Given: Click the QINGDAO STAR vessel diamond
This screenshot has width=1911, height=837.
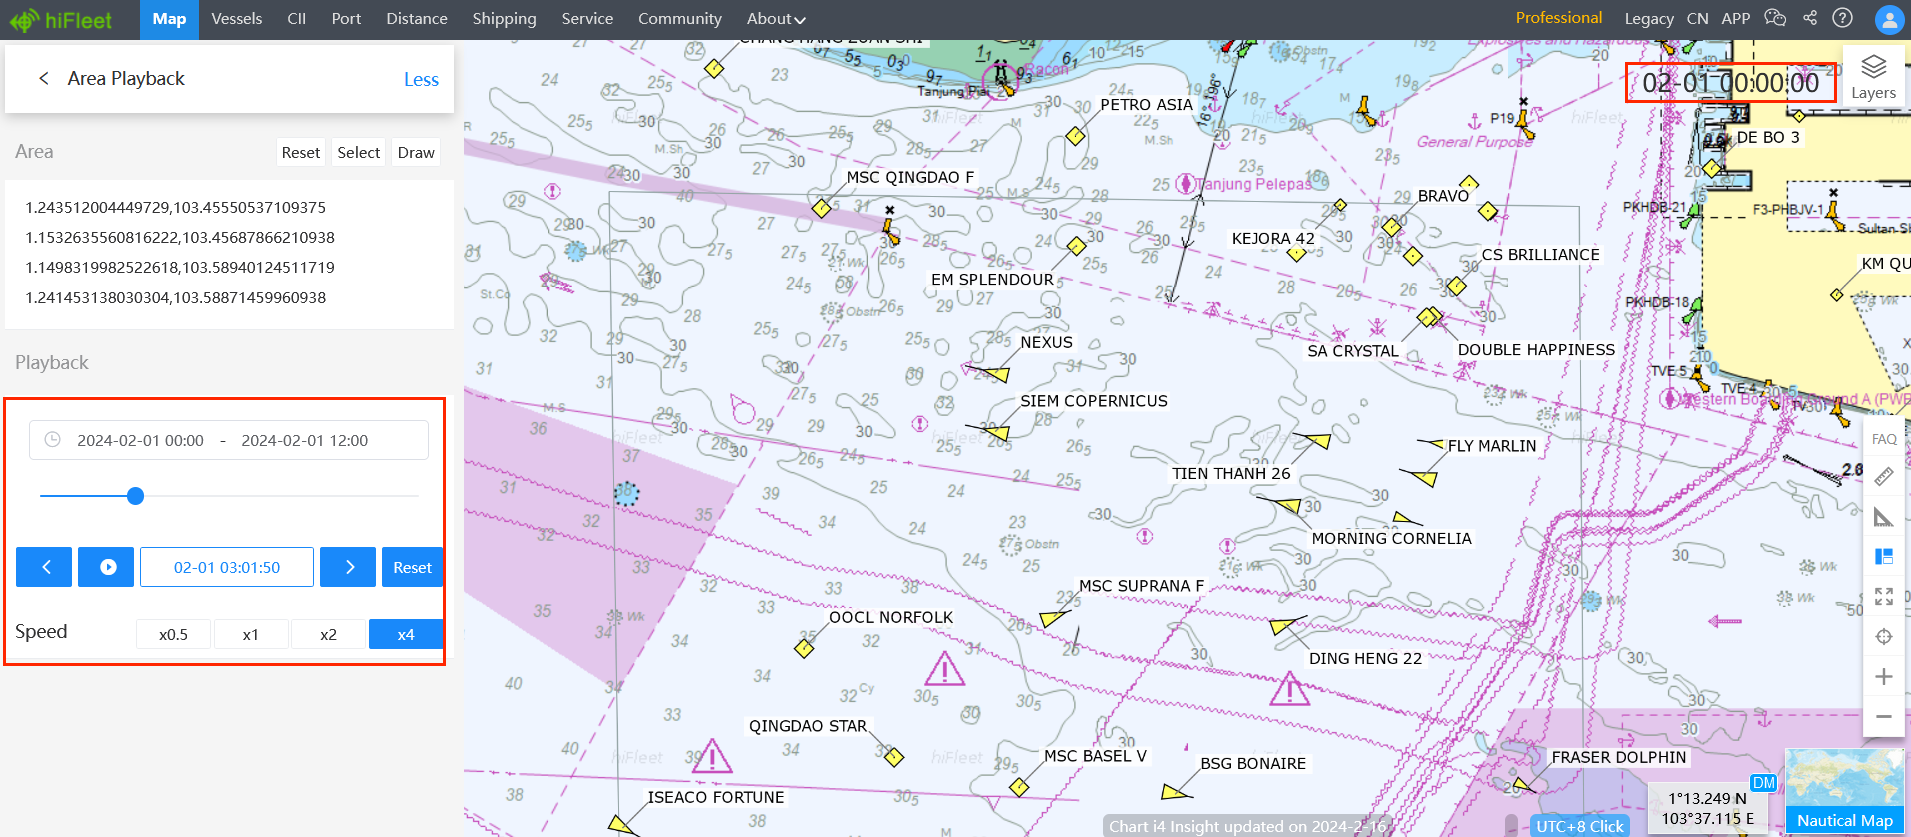Looking at the screenshot, I should (x=894, y=757).
